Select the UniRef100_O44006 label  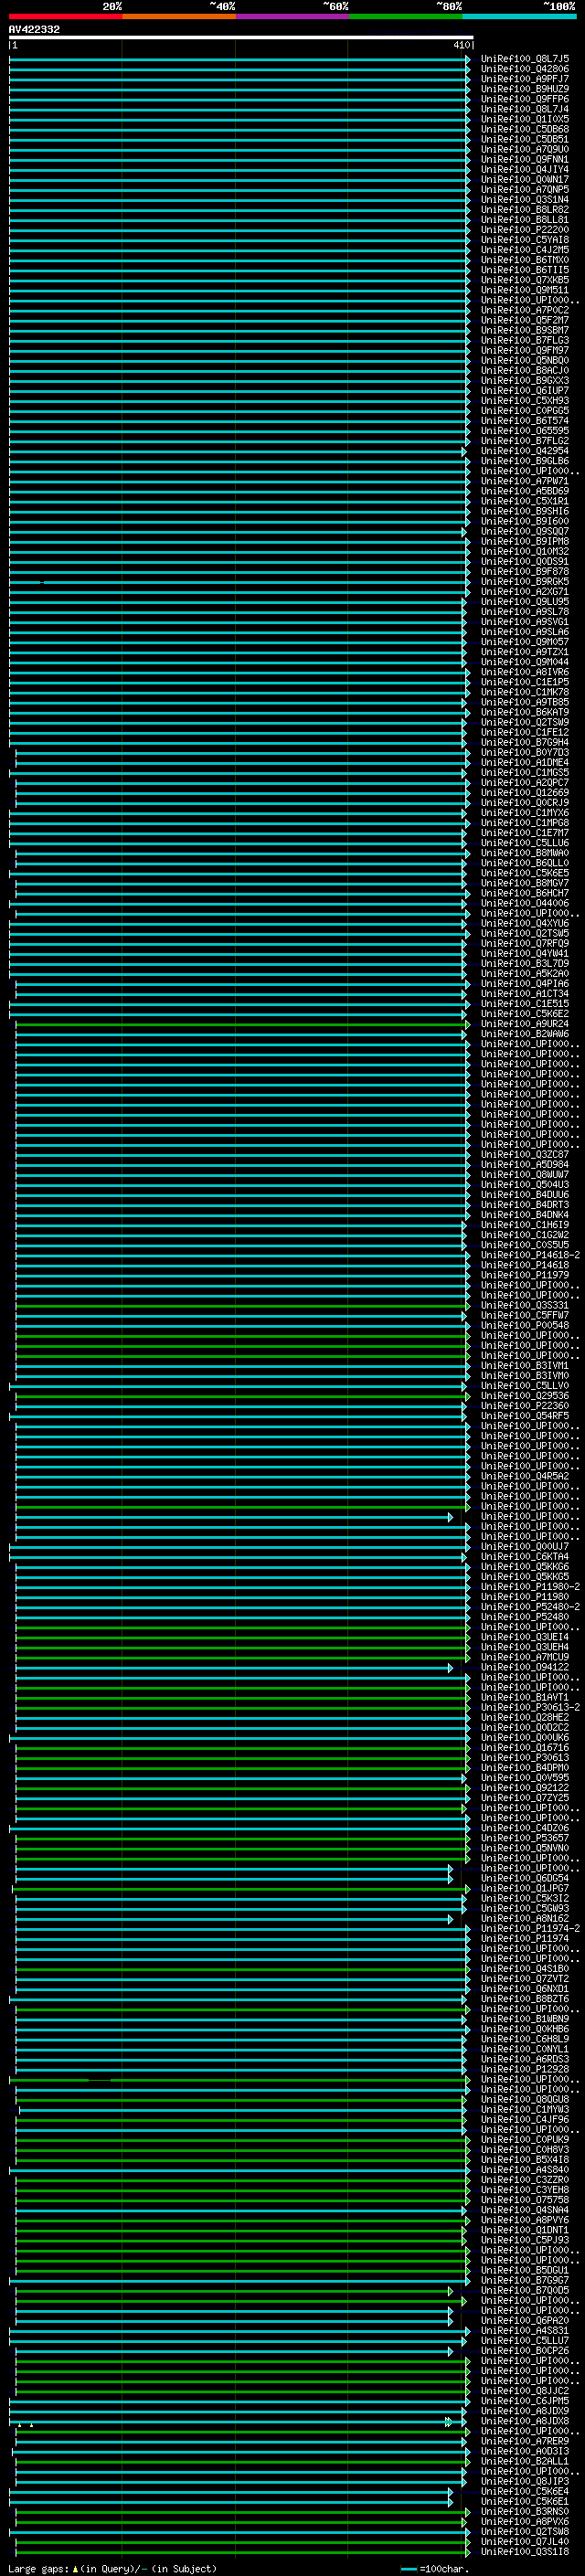(525, 903)
